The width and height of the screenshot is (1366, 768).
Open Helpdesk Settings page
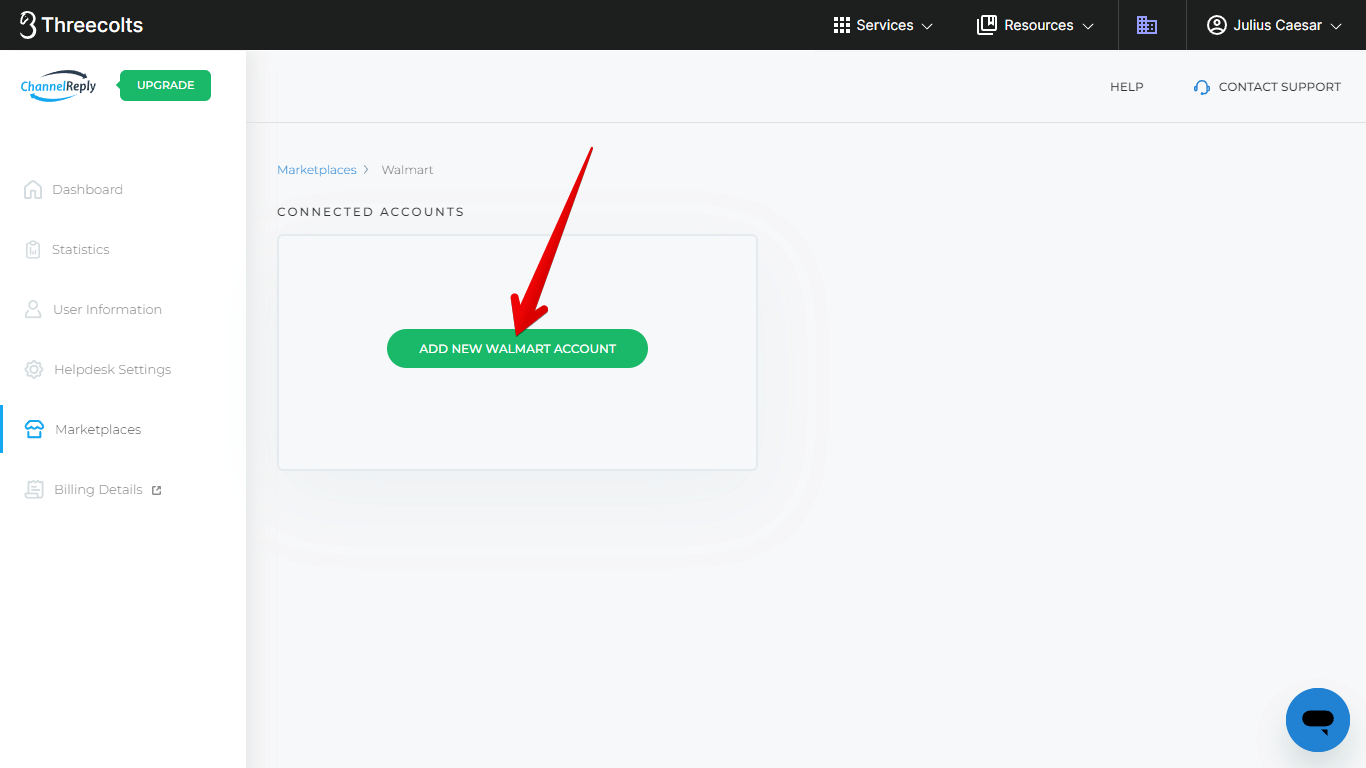tap(113, 370)
